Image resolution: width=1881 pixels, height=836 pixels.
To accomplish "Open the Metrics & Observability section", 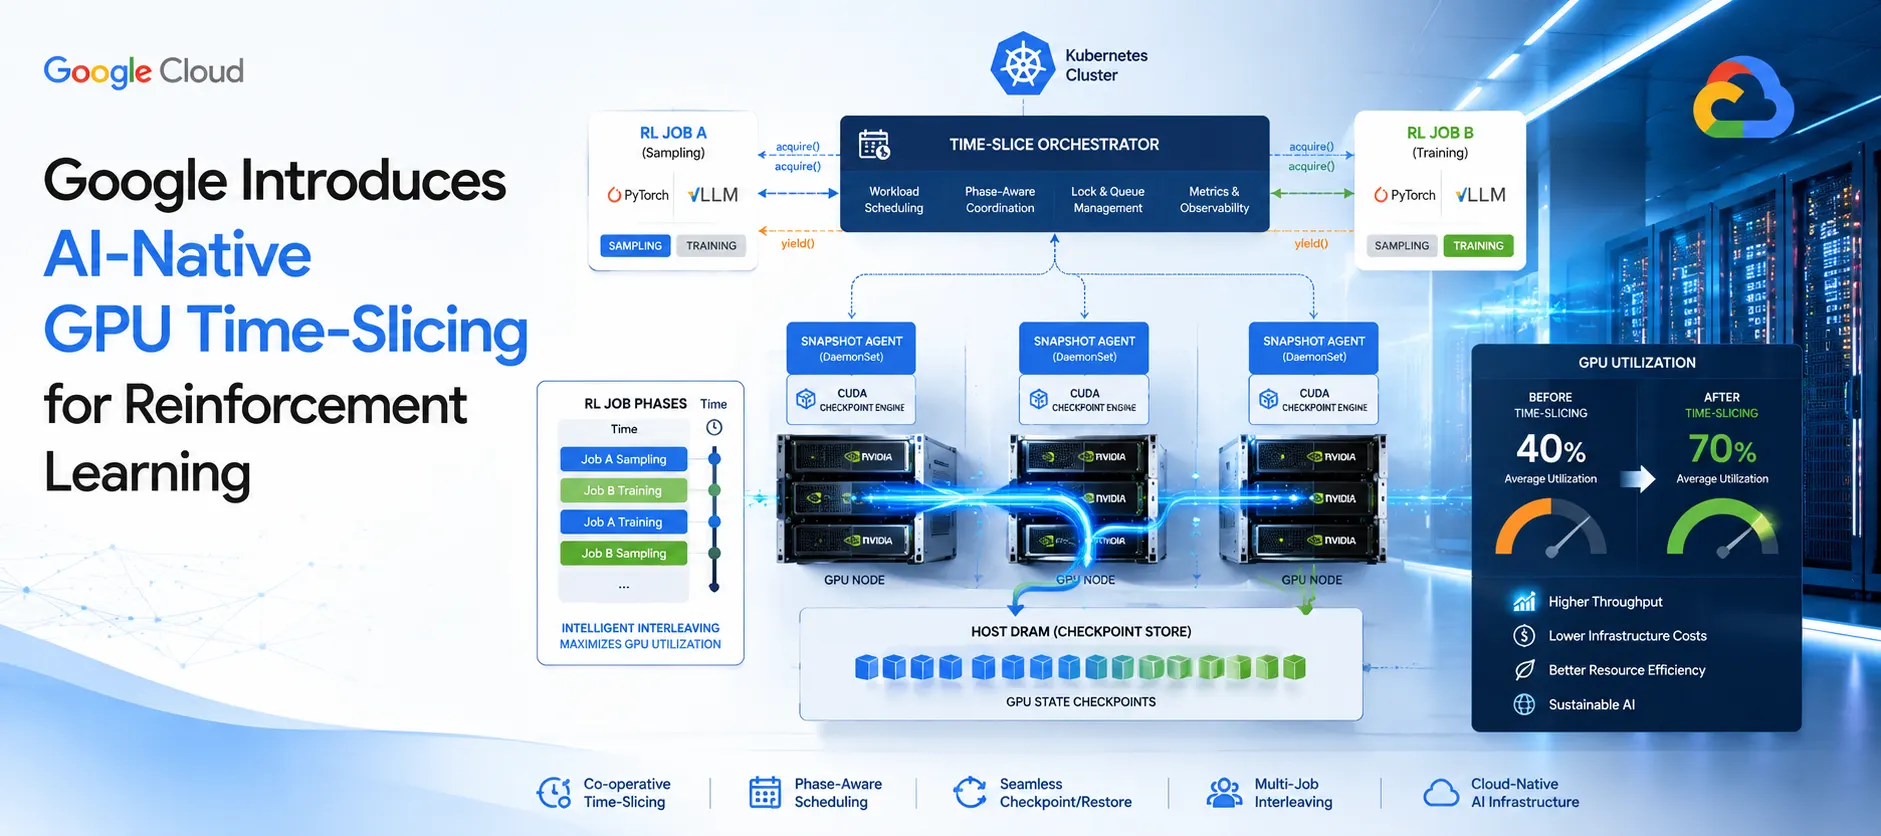I will click(x=1214, y=199).
